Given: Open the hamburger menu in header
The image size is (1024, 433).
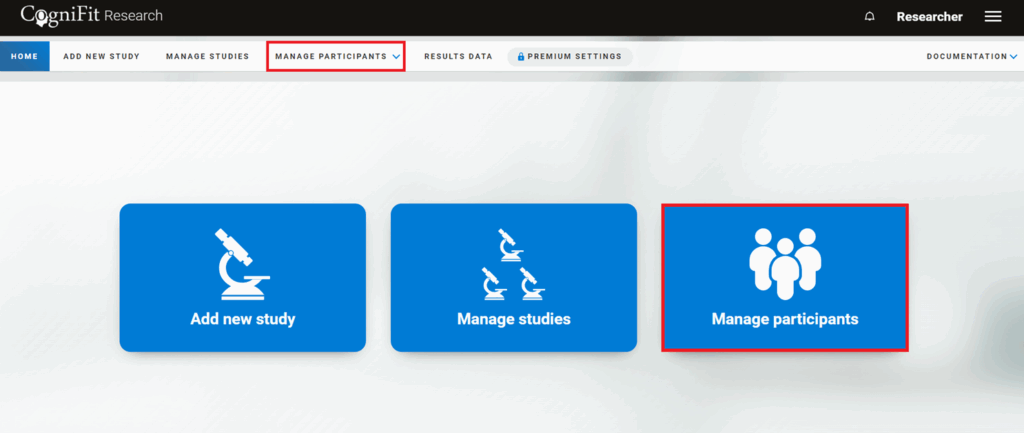Looking at the screenshot, I should (993, 17).
